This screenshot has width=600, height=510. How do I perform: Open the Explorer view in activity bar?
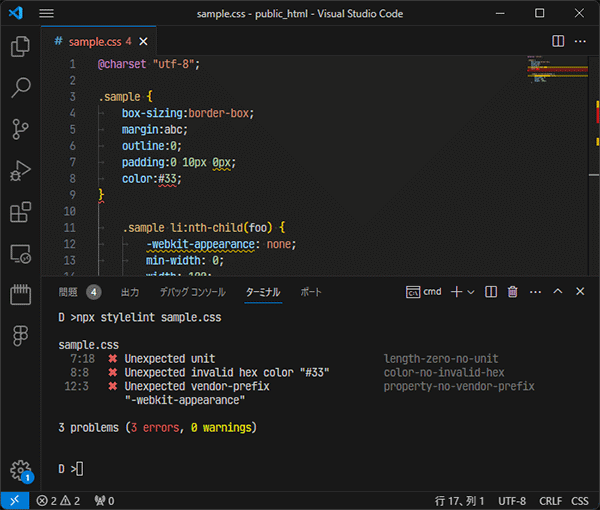[20, 46]
